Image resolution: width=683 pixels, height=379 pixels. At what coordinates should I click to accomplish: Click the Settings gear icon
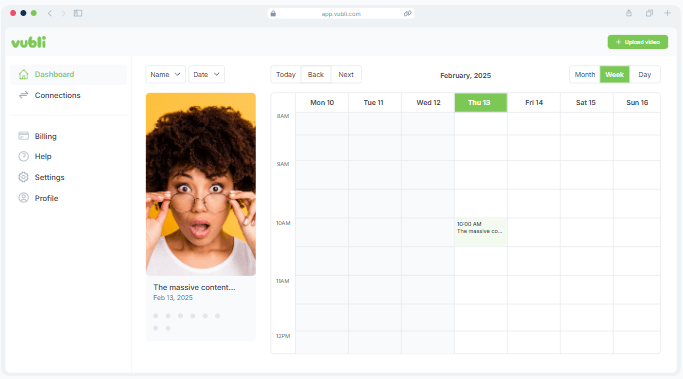[x=24, y=177]
